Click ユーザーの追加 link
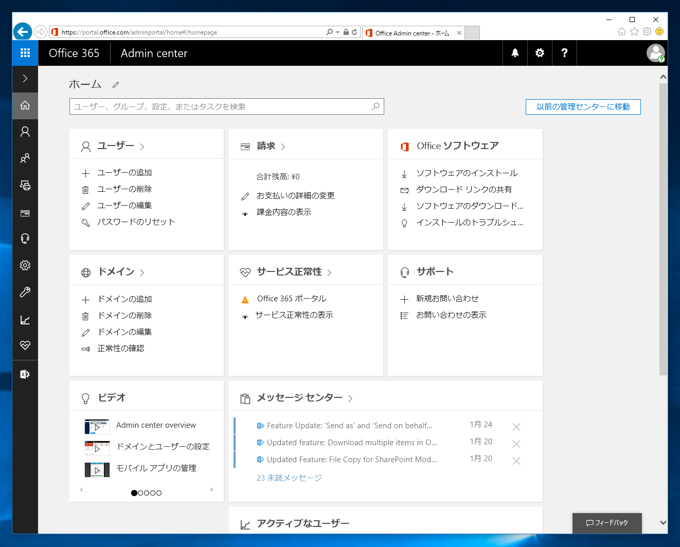The height and width of the screenshot is (547, 680). [x=124, y=173]
